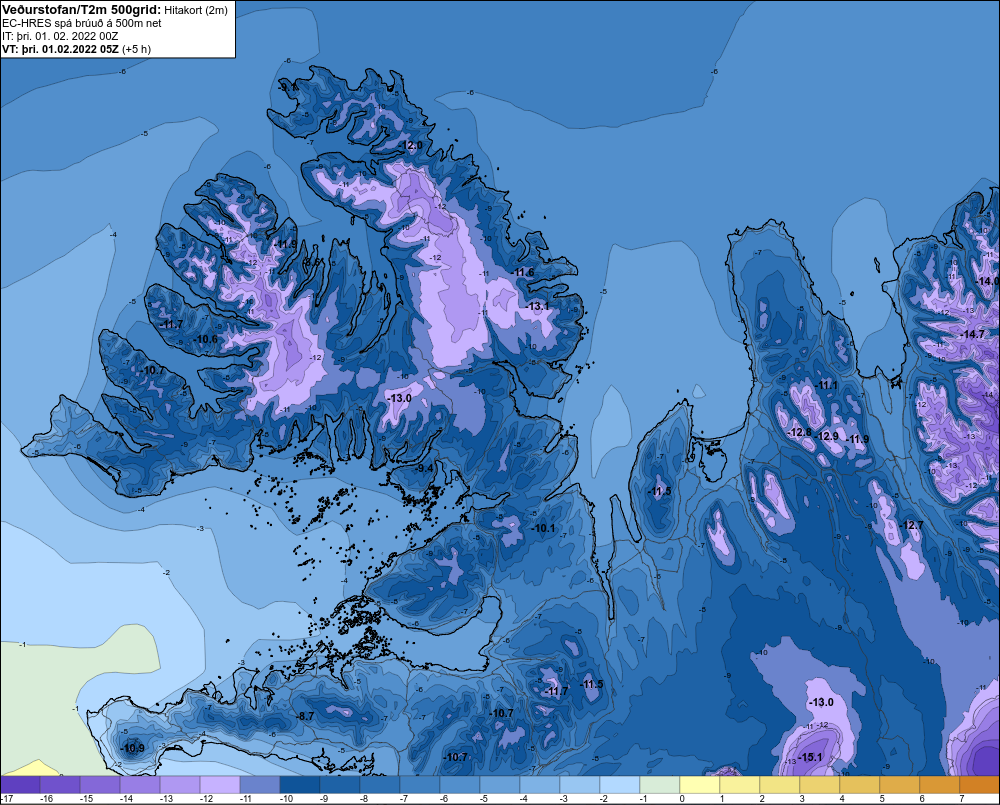The image size is (1000, 805).
Task: Select the -13.1 temperature value
Action: click(x=537, y=307)
